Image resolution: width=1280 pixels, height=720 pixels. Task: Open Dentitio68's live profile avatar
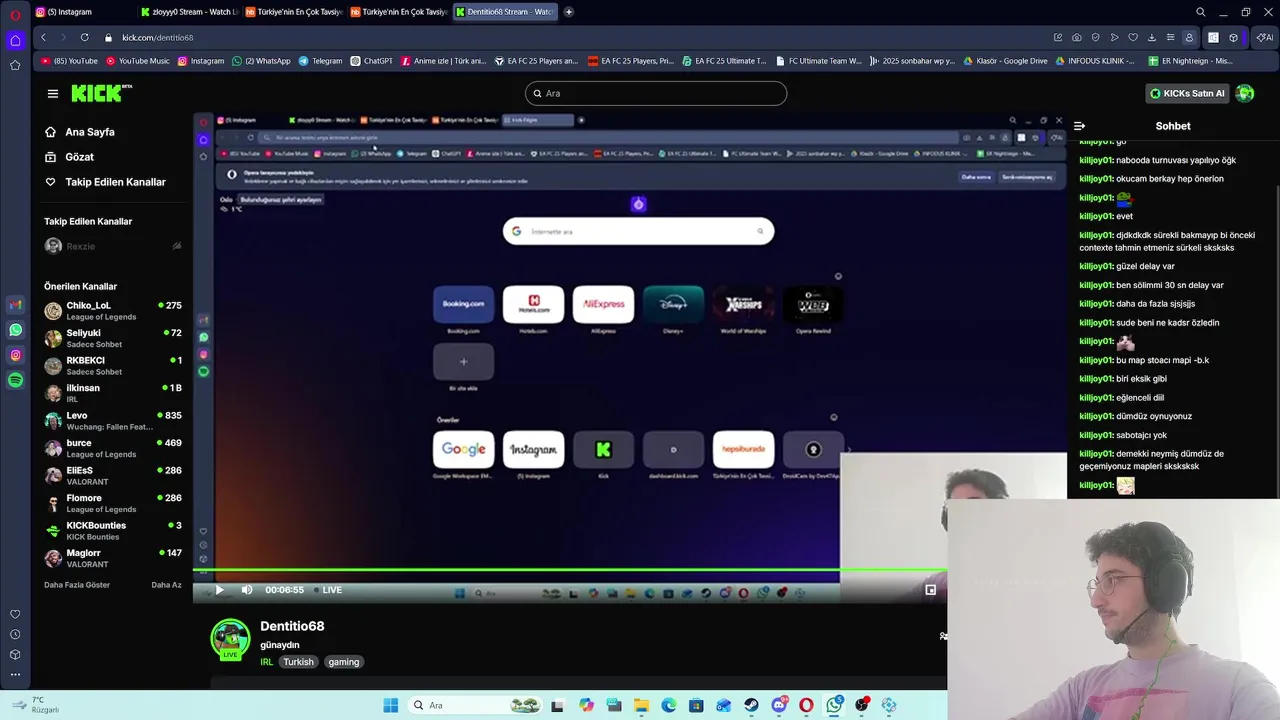[x=230, y=639]
